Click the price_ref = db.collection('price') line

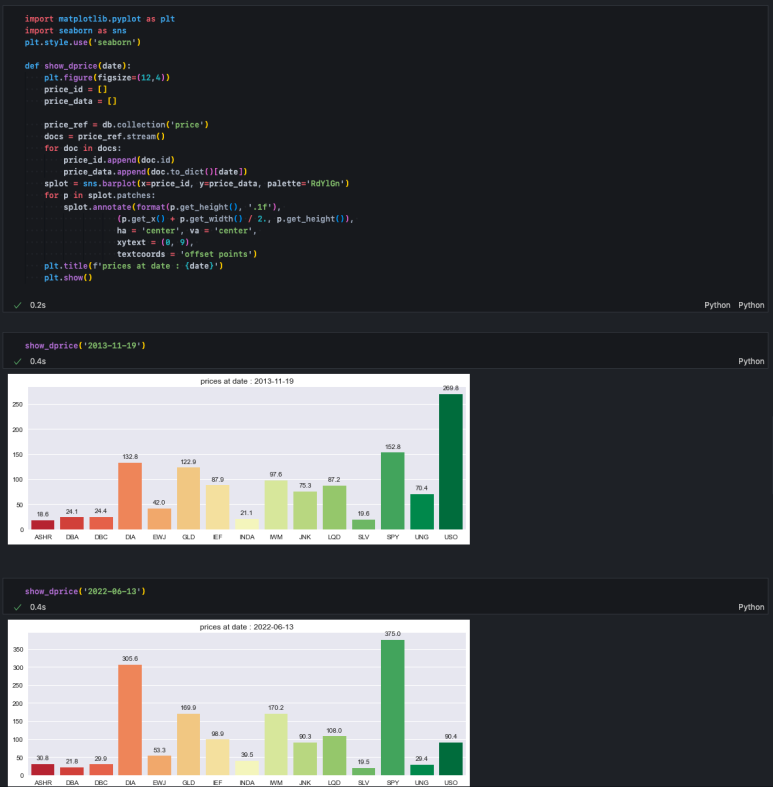(x=126, y=125)
